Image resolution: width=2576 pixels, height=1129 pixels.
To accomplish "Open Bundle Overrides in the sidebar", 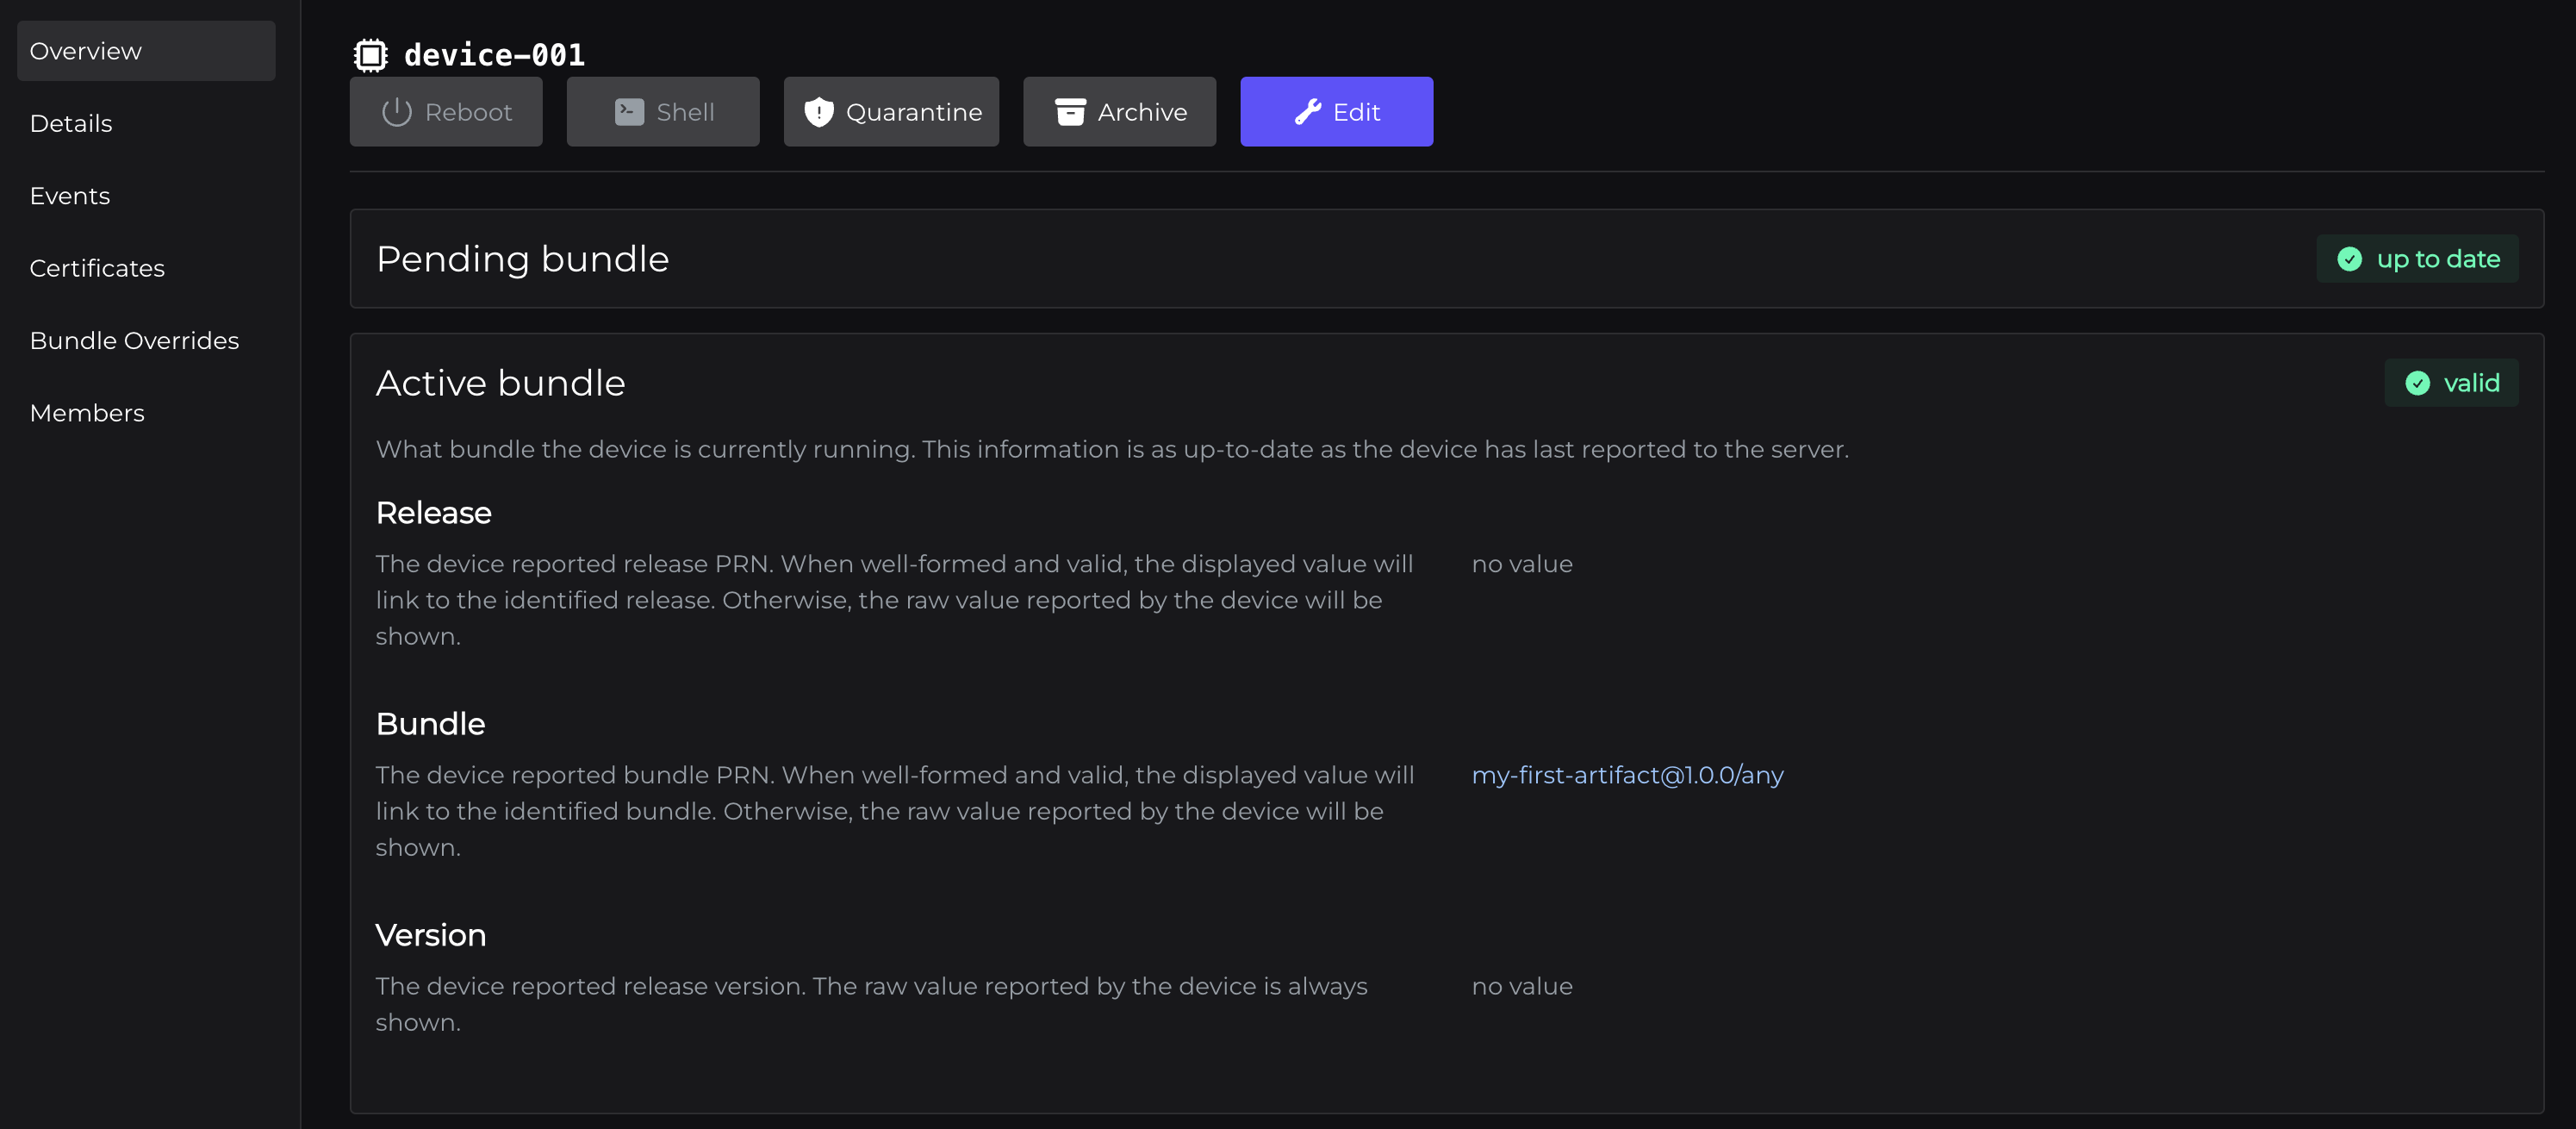I will click(x=134, y=341).
